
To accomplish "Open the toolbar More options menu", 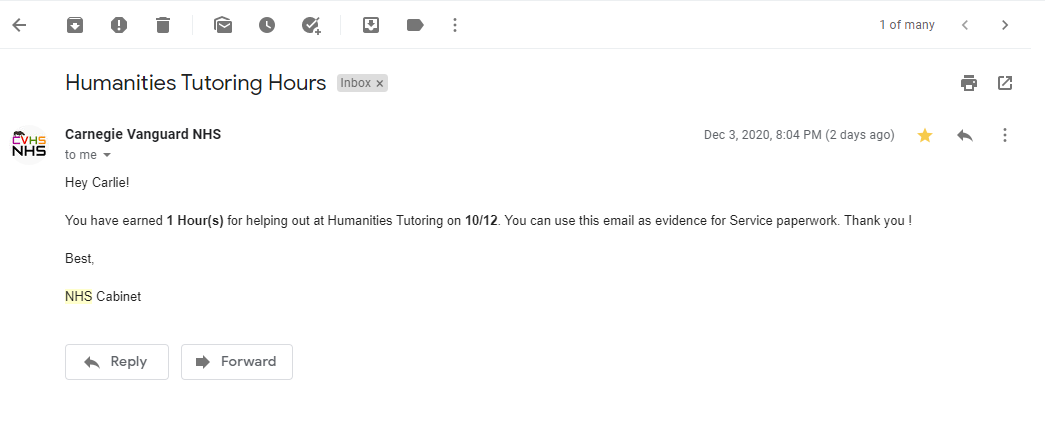I will click(x=456, y=25).
